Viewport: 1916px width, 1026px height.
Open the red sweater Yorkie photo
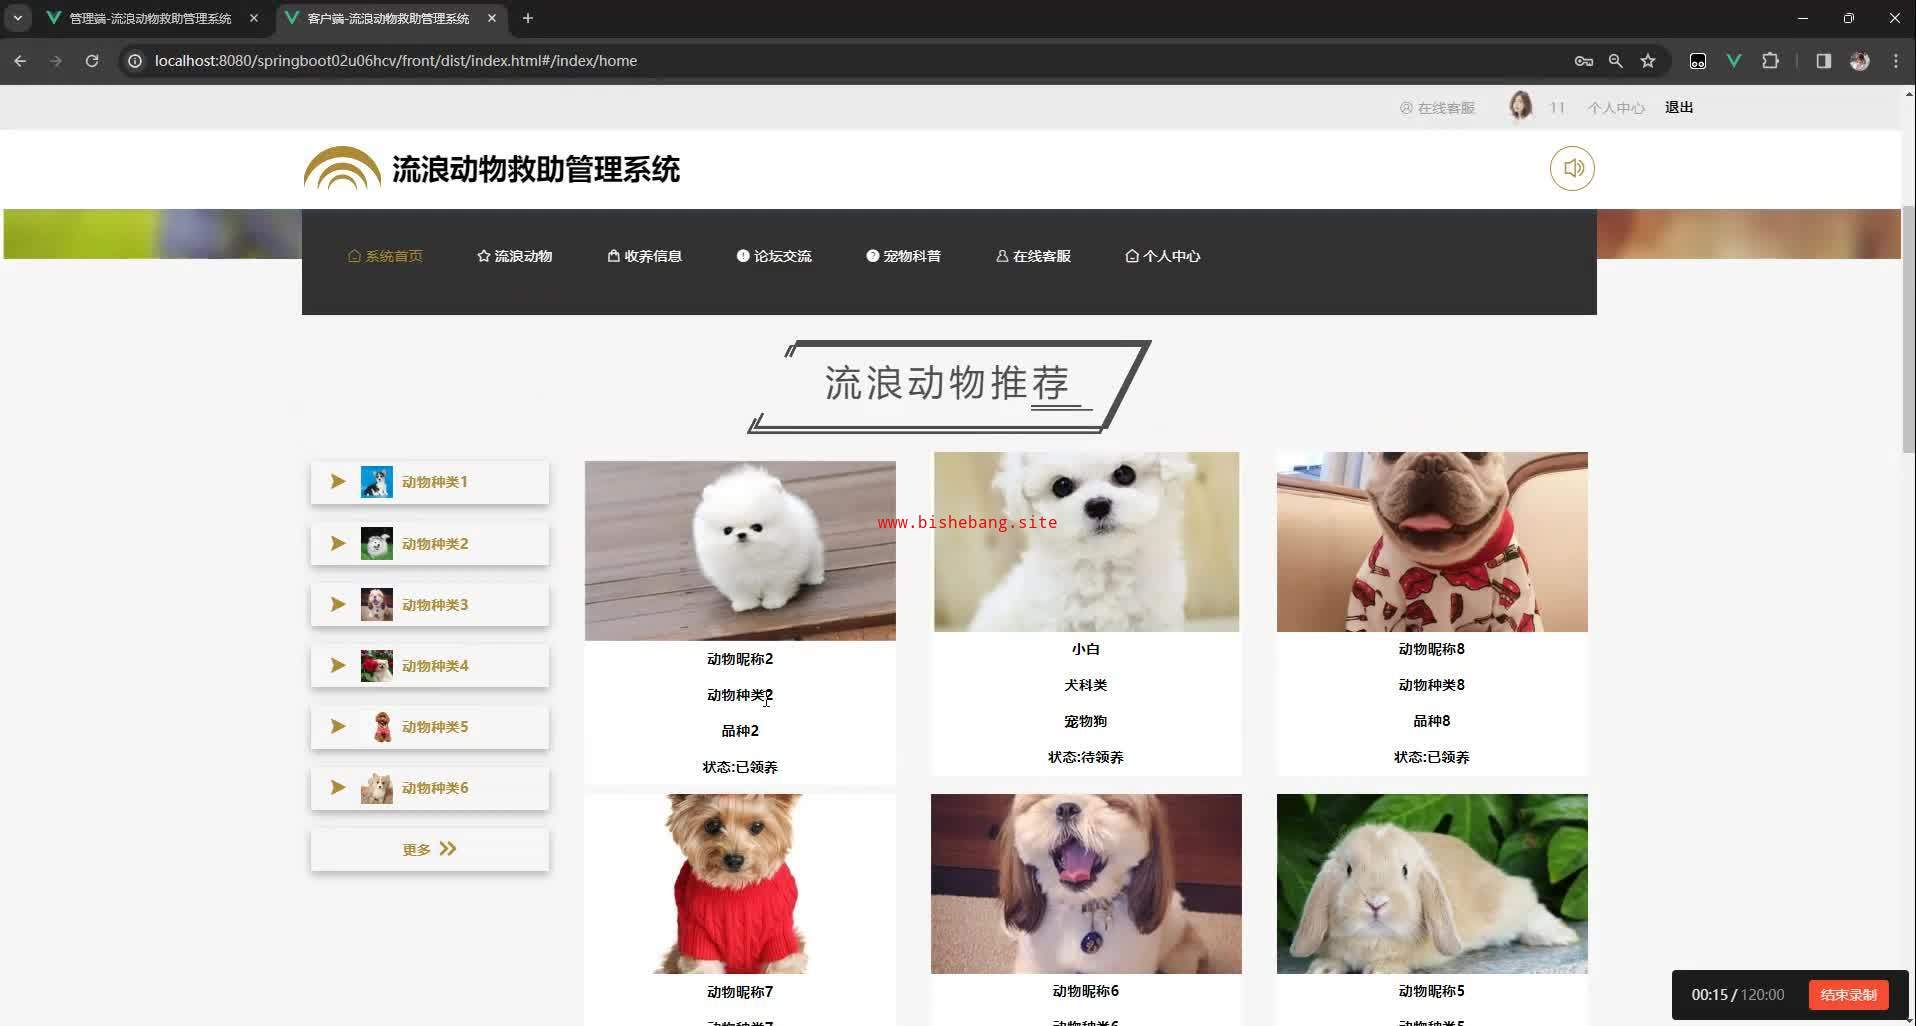[x=740, y=884]
